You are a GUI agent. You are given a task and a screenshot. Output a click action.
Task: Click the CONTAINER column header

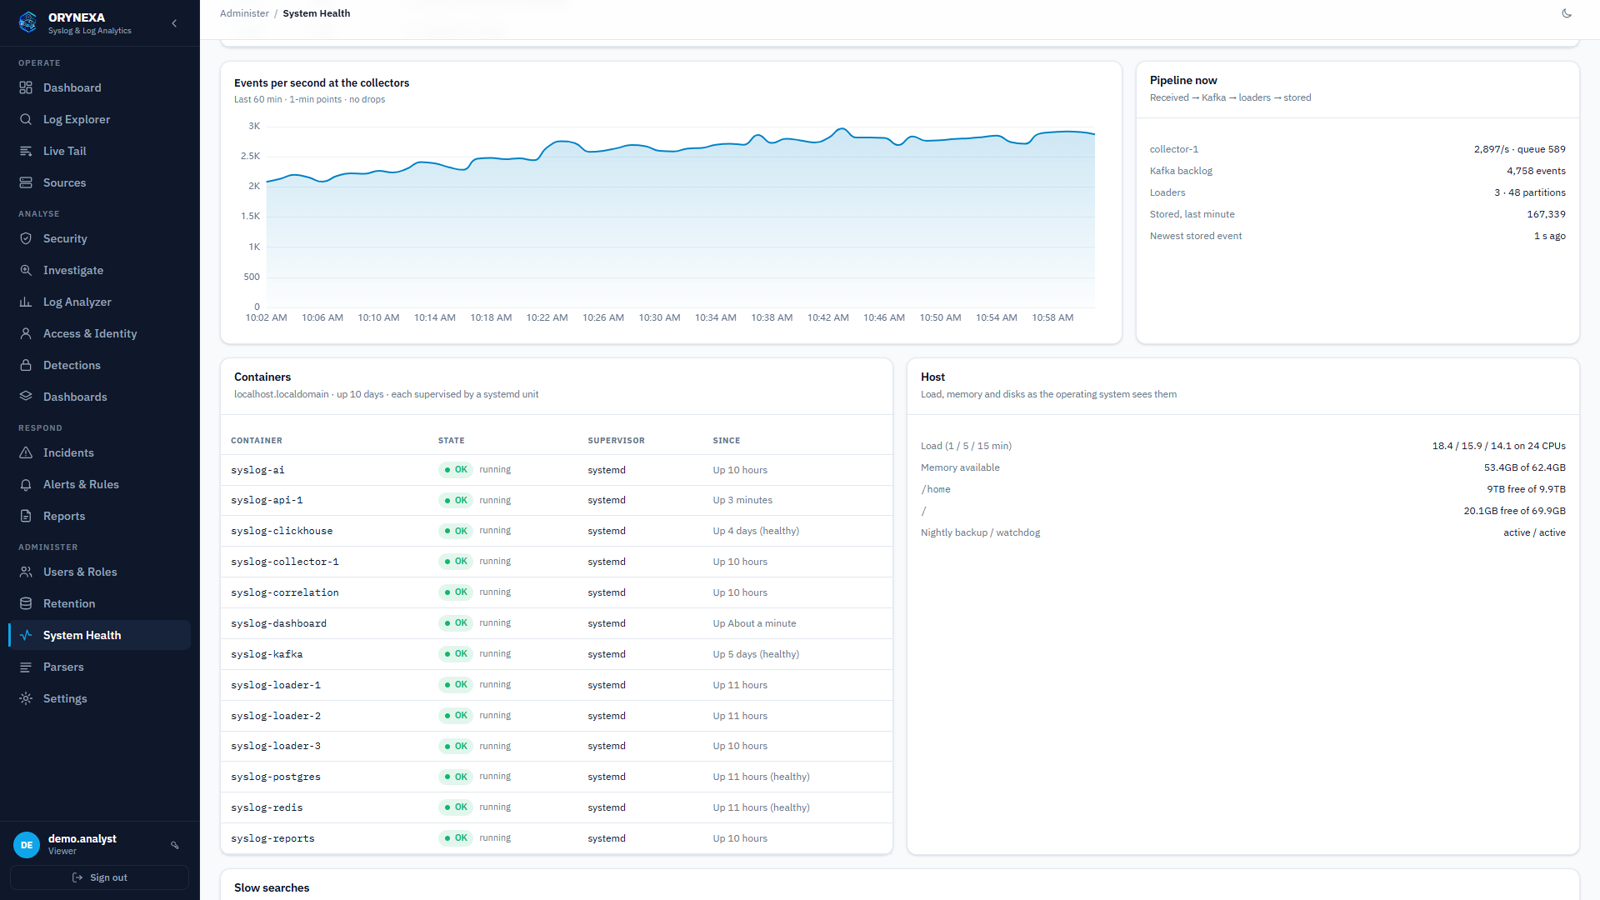(x=256, y=440)
